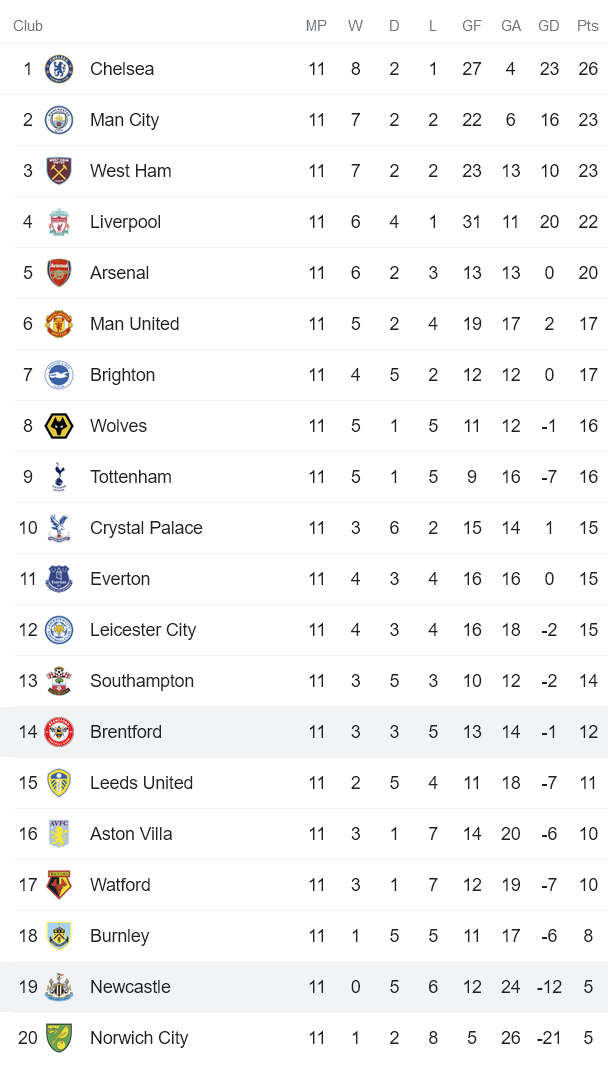Image resolution: width=608 pixels, height=1075 pixels.
Task: Select the Leicester City team name
Action: tap(143, 630)
